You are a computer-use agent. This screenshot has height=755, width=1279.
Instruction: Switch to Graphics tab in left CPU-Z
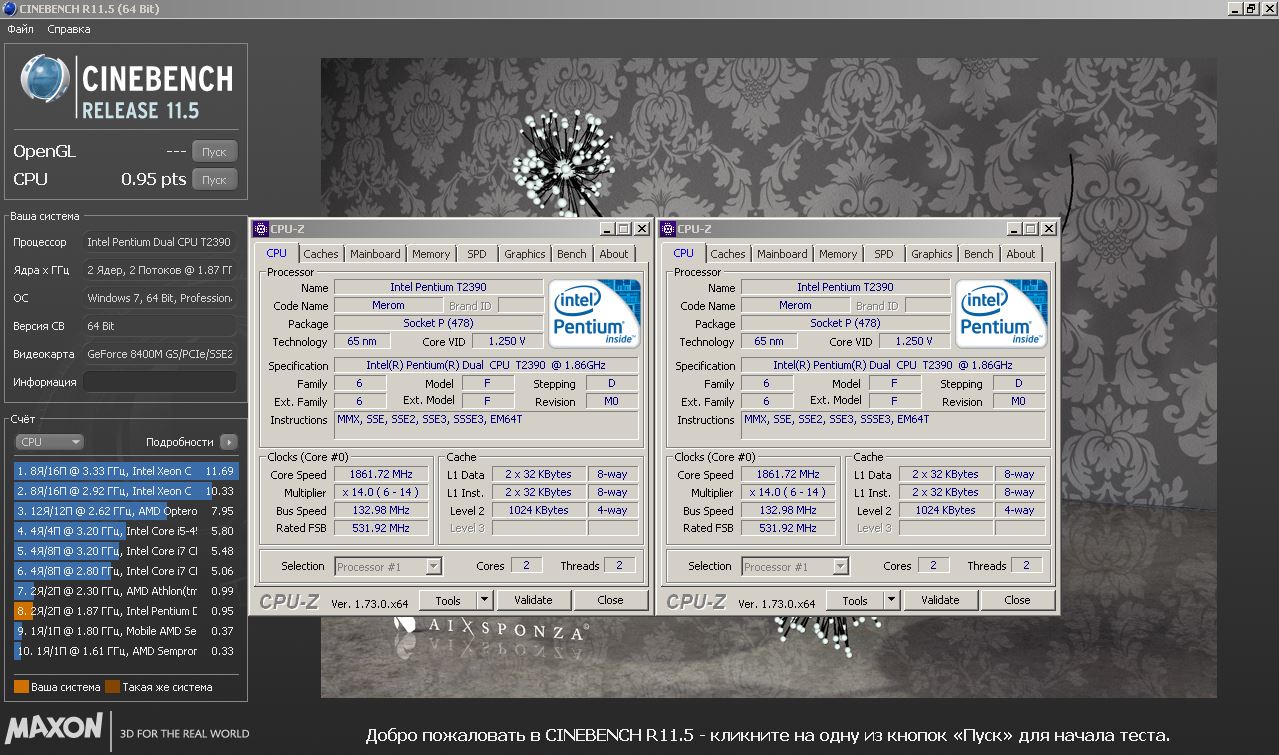pyautogui.click(x=525, y=254)
